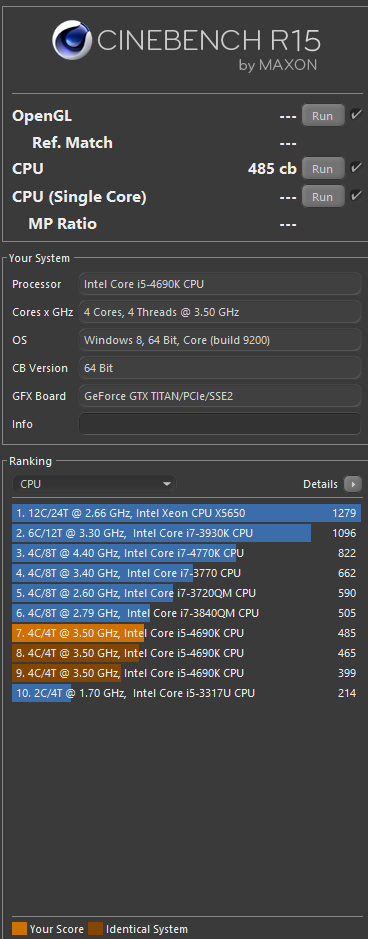Run the CPU Single Core benchmark

(323, 196)
